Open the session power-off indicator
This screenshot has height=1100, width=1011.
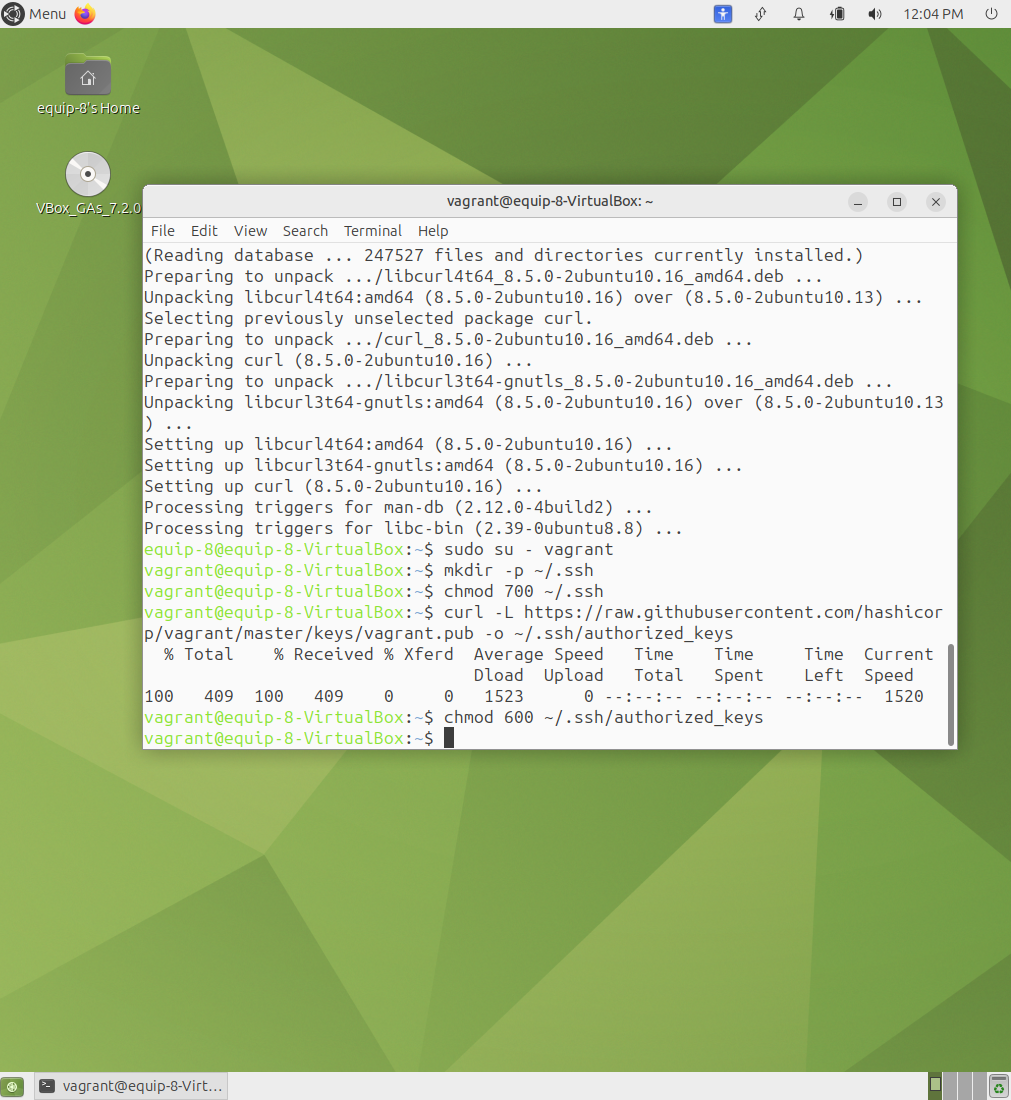click(991, 14)
